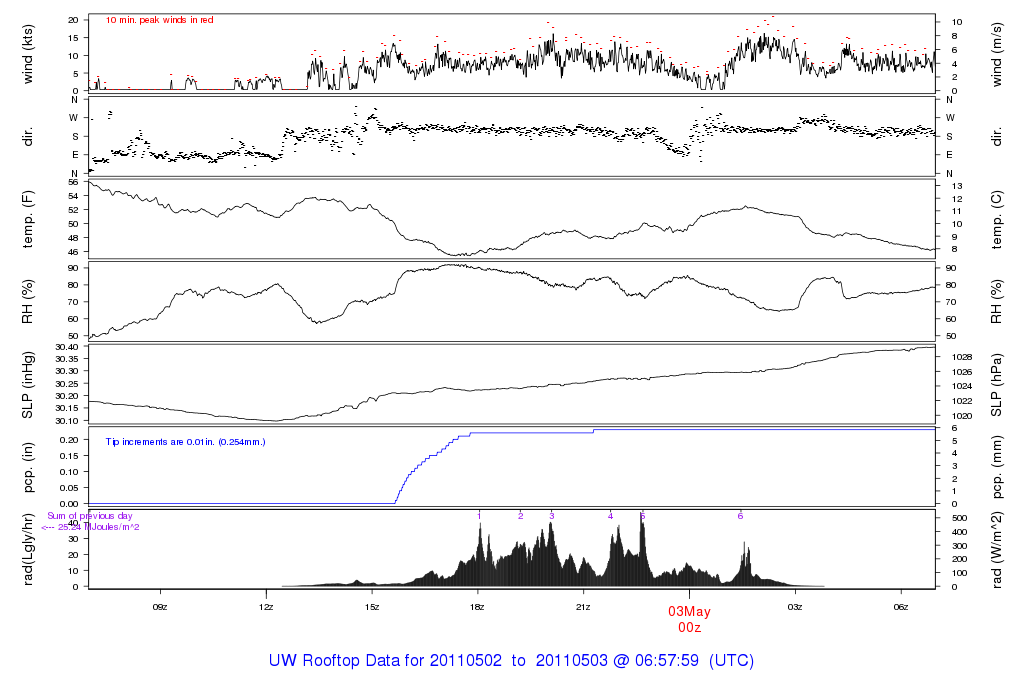Click the red '03May' date label
The width and height of the screenshot is (1024, 700).
point(689,612)
